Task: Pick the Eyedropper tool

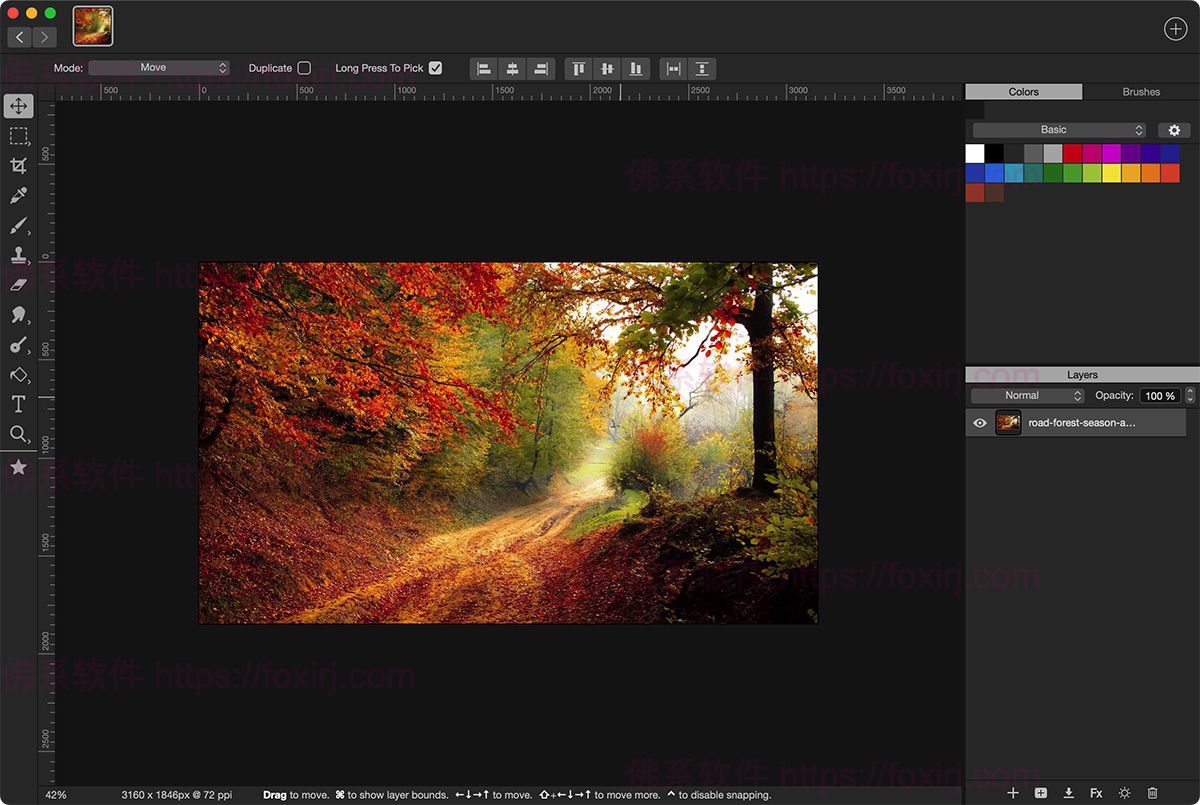Action: tap(19, 195)
